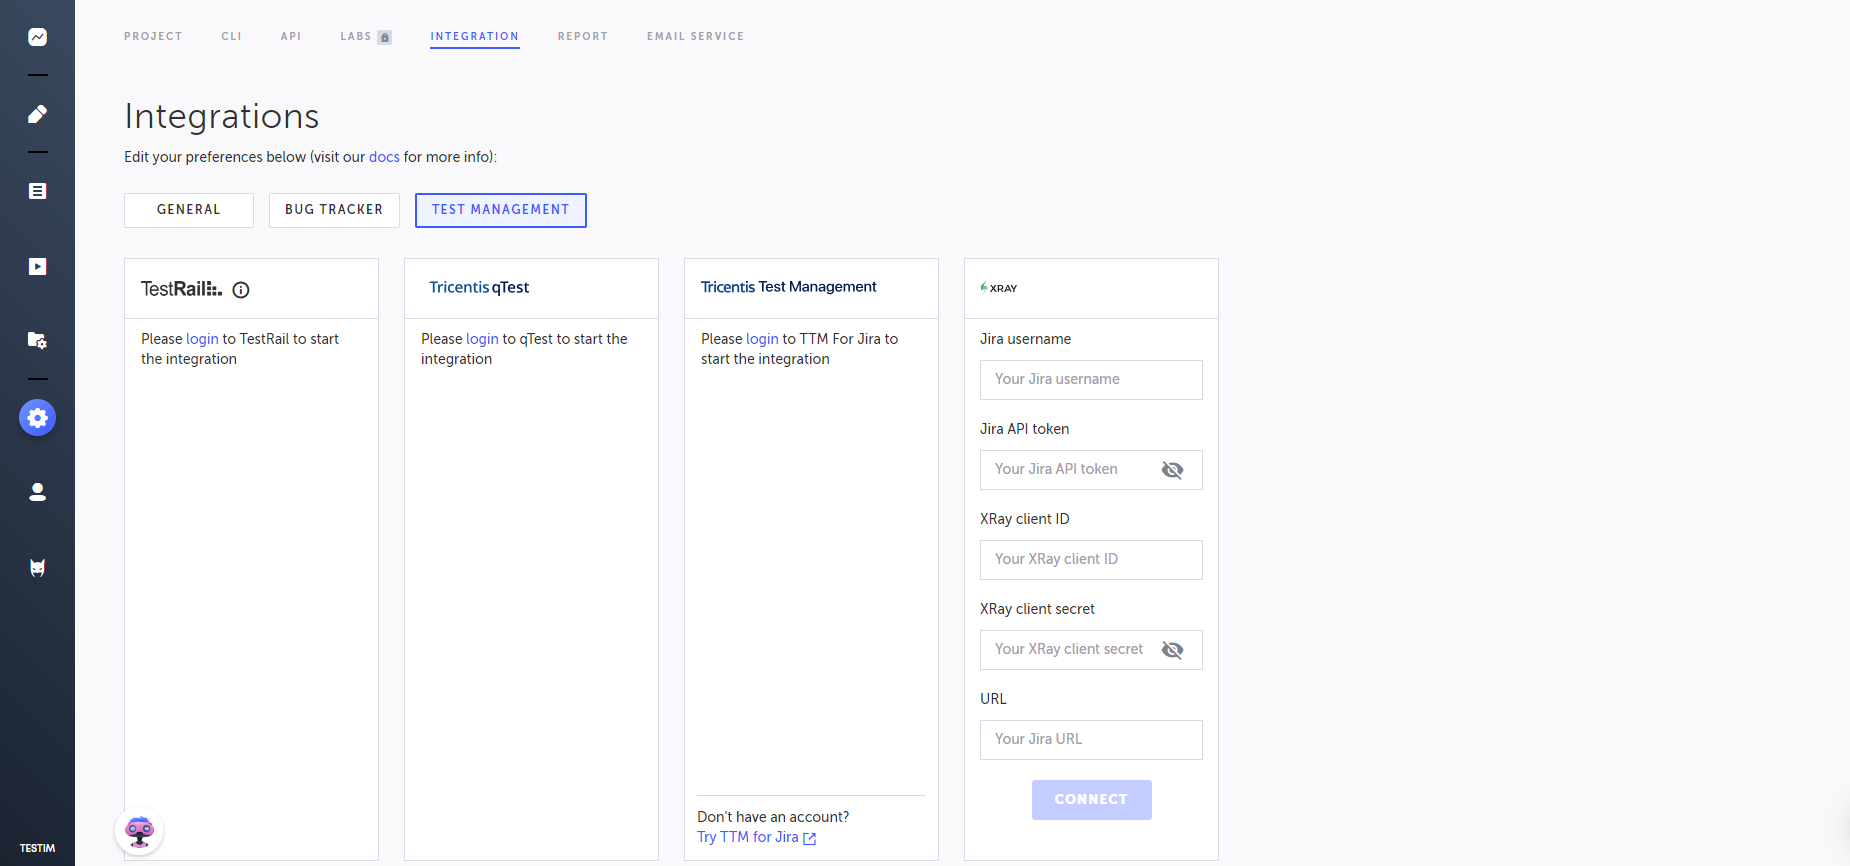Click the Integrations page heading
This screenshot has height=866, width=1850.
(x=222, y=116)
